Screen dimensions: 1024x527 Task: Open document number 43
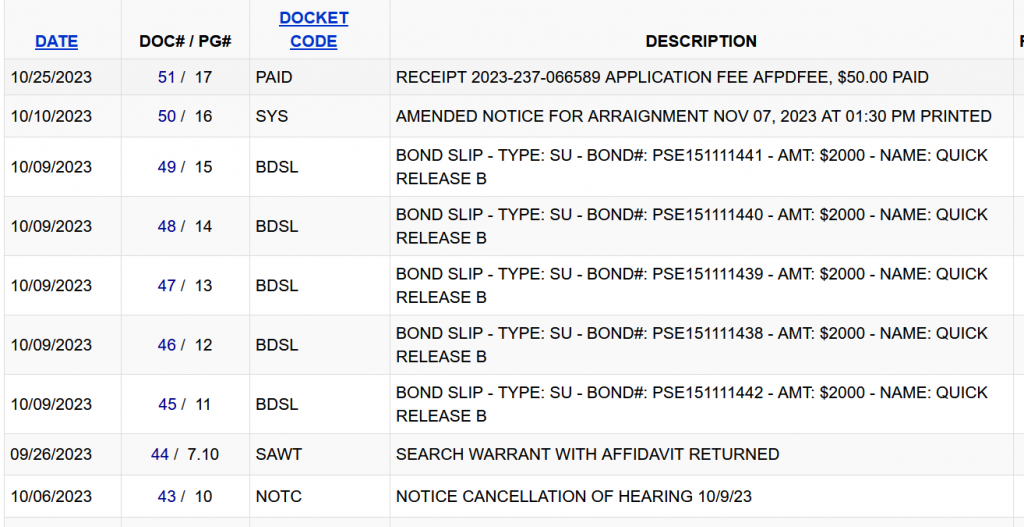167,496
